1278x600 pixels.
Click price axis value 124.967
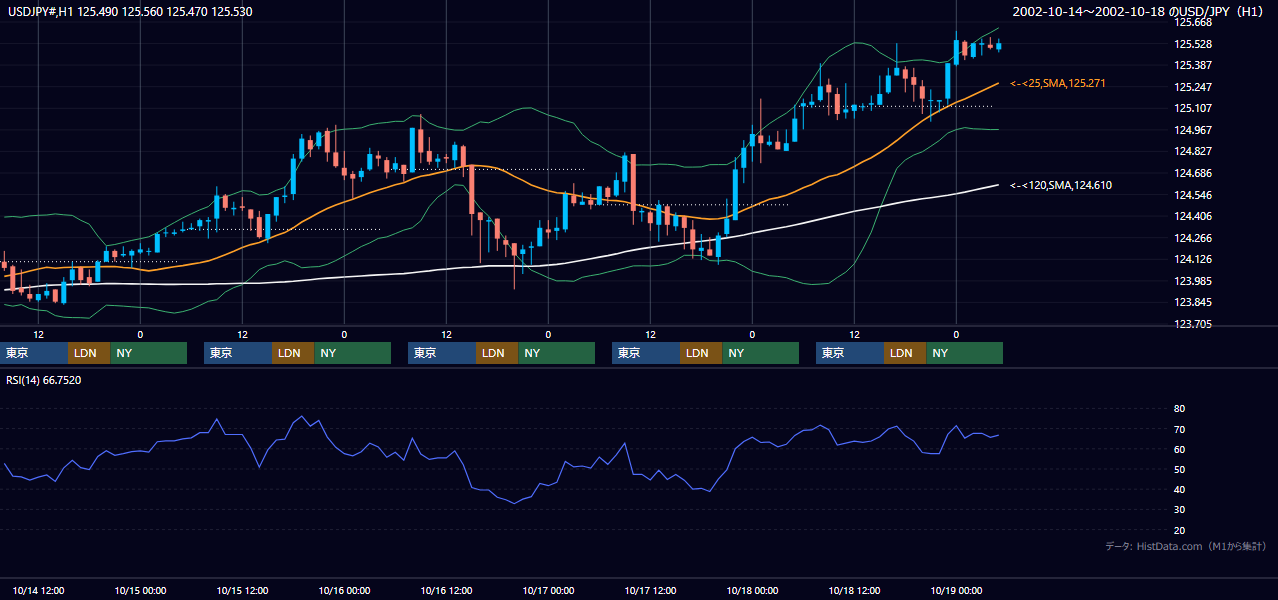click(1193, 130)
